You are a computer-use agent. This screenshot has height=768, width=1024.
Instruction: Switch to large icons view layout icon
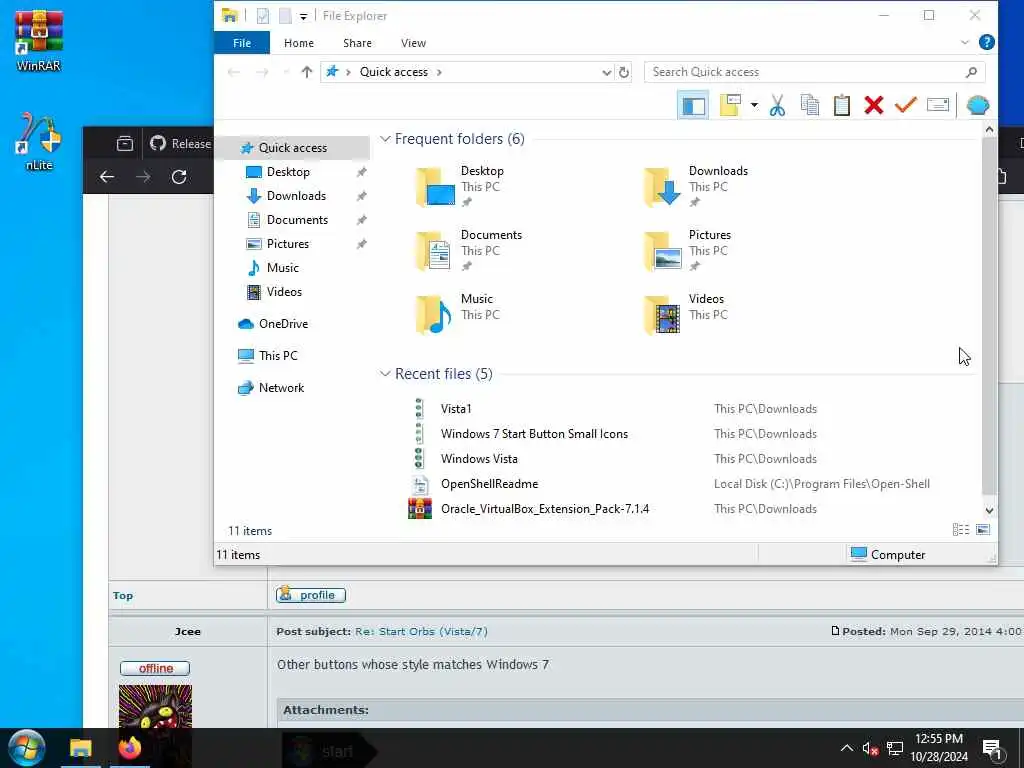click(983, 530)
